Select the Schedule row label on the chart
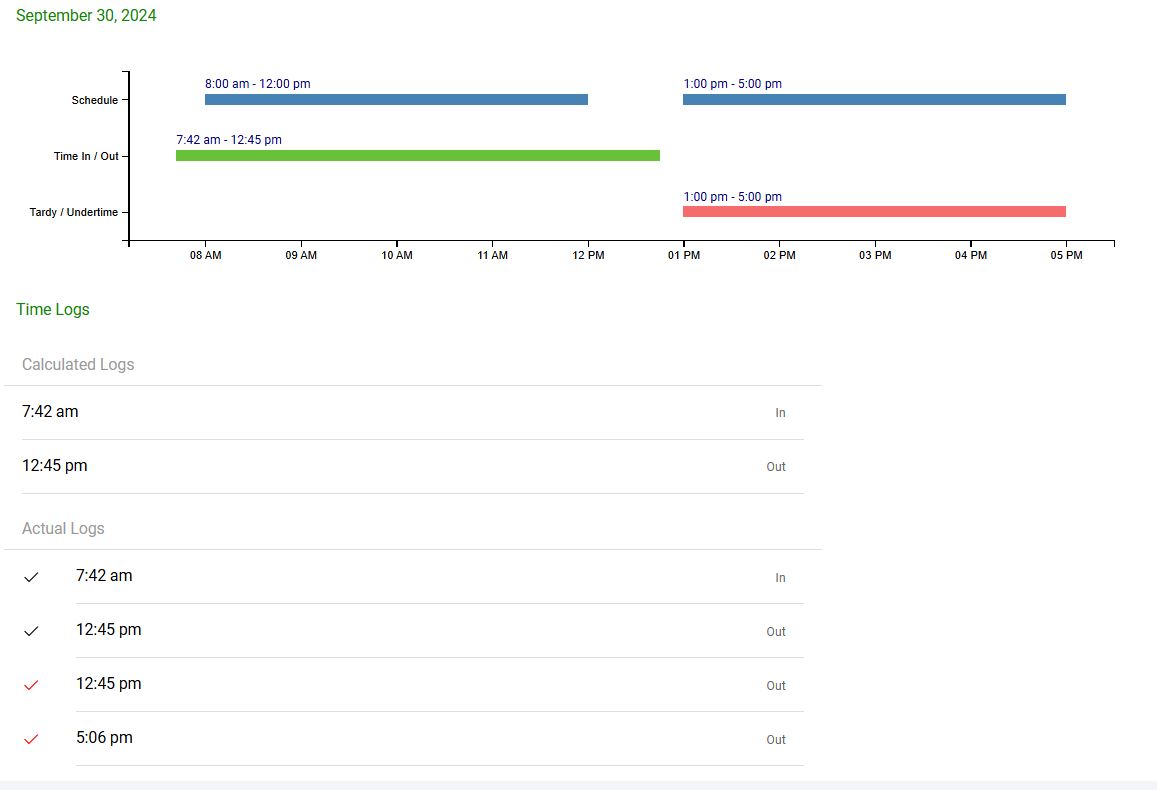The width and height of the screenshot is (1157, 790). pos(95,101)
